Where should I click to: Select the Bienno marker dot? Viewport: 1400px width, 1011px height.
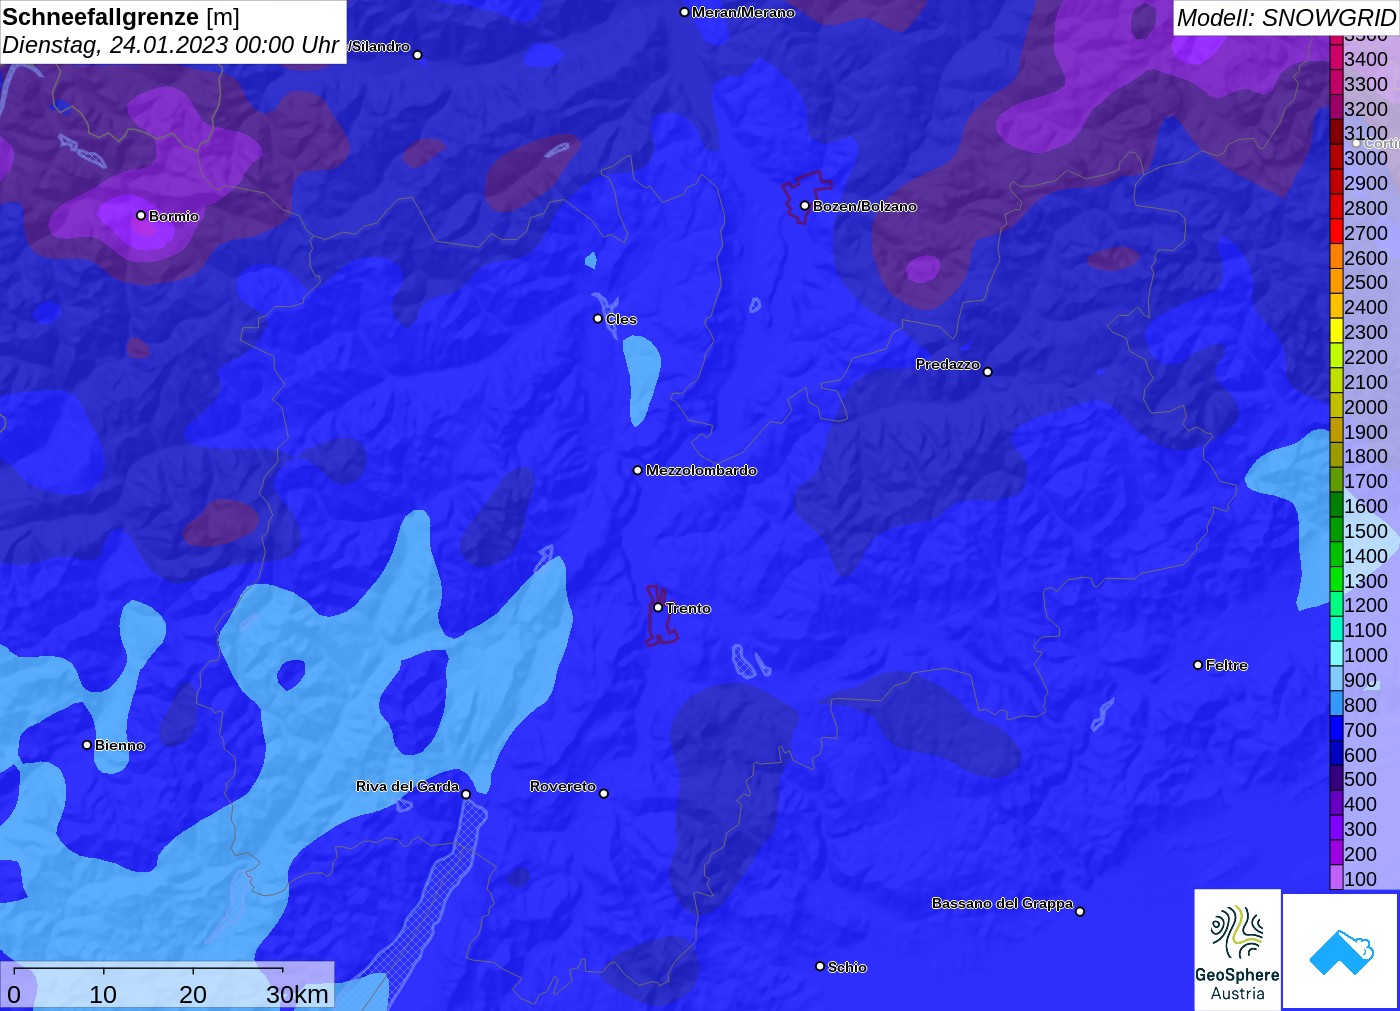pyautogui.click(x=87, y=745)
